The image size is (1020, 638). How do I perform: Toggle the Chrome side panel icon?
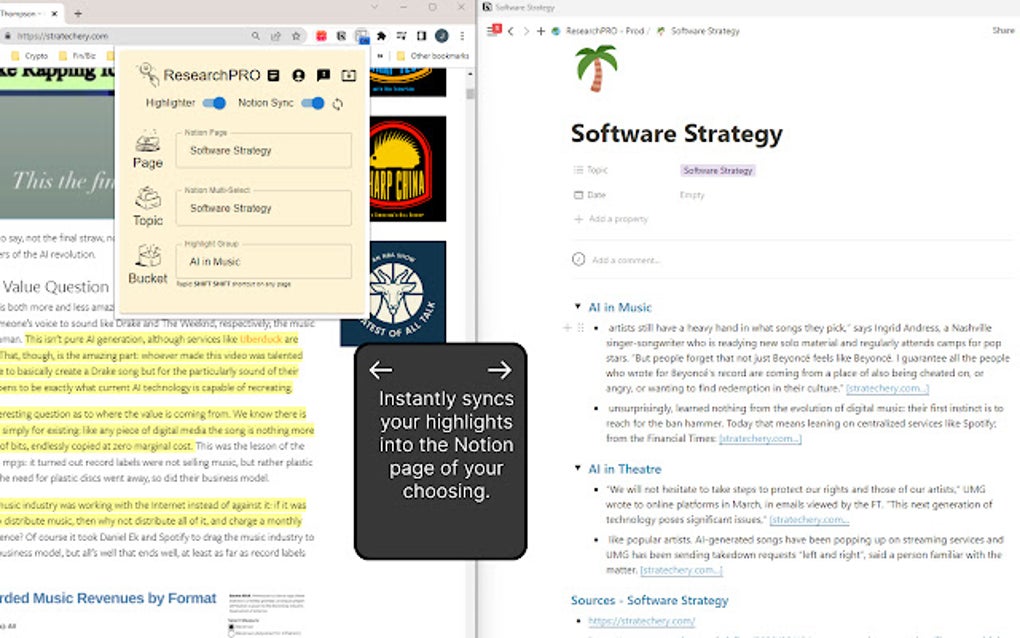[422, 36]
